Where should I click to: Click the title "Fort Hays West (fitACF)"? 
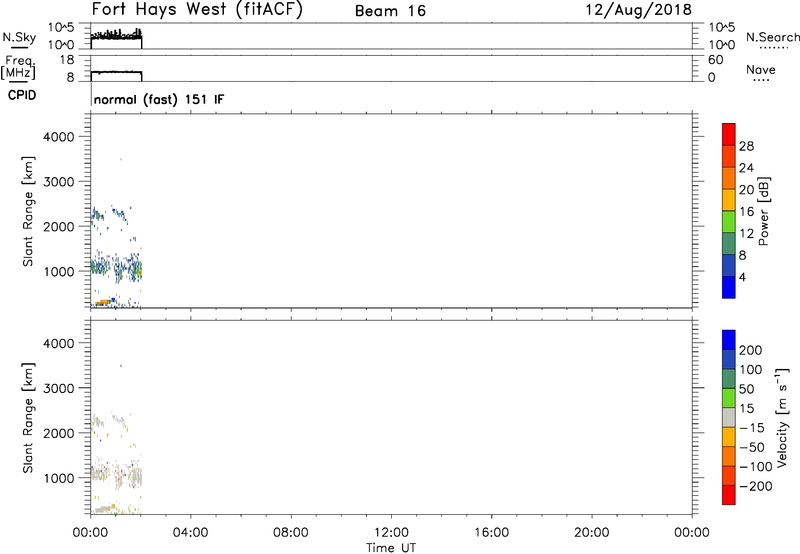coord(197,9)
